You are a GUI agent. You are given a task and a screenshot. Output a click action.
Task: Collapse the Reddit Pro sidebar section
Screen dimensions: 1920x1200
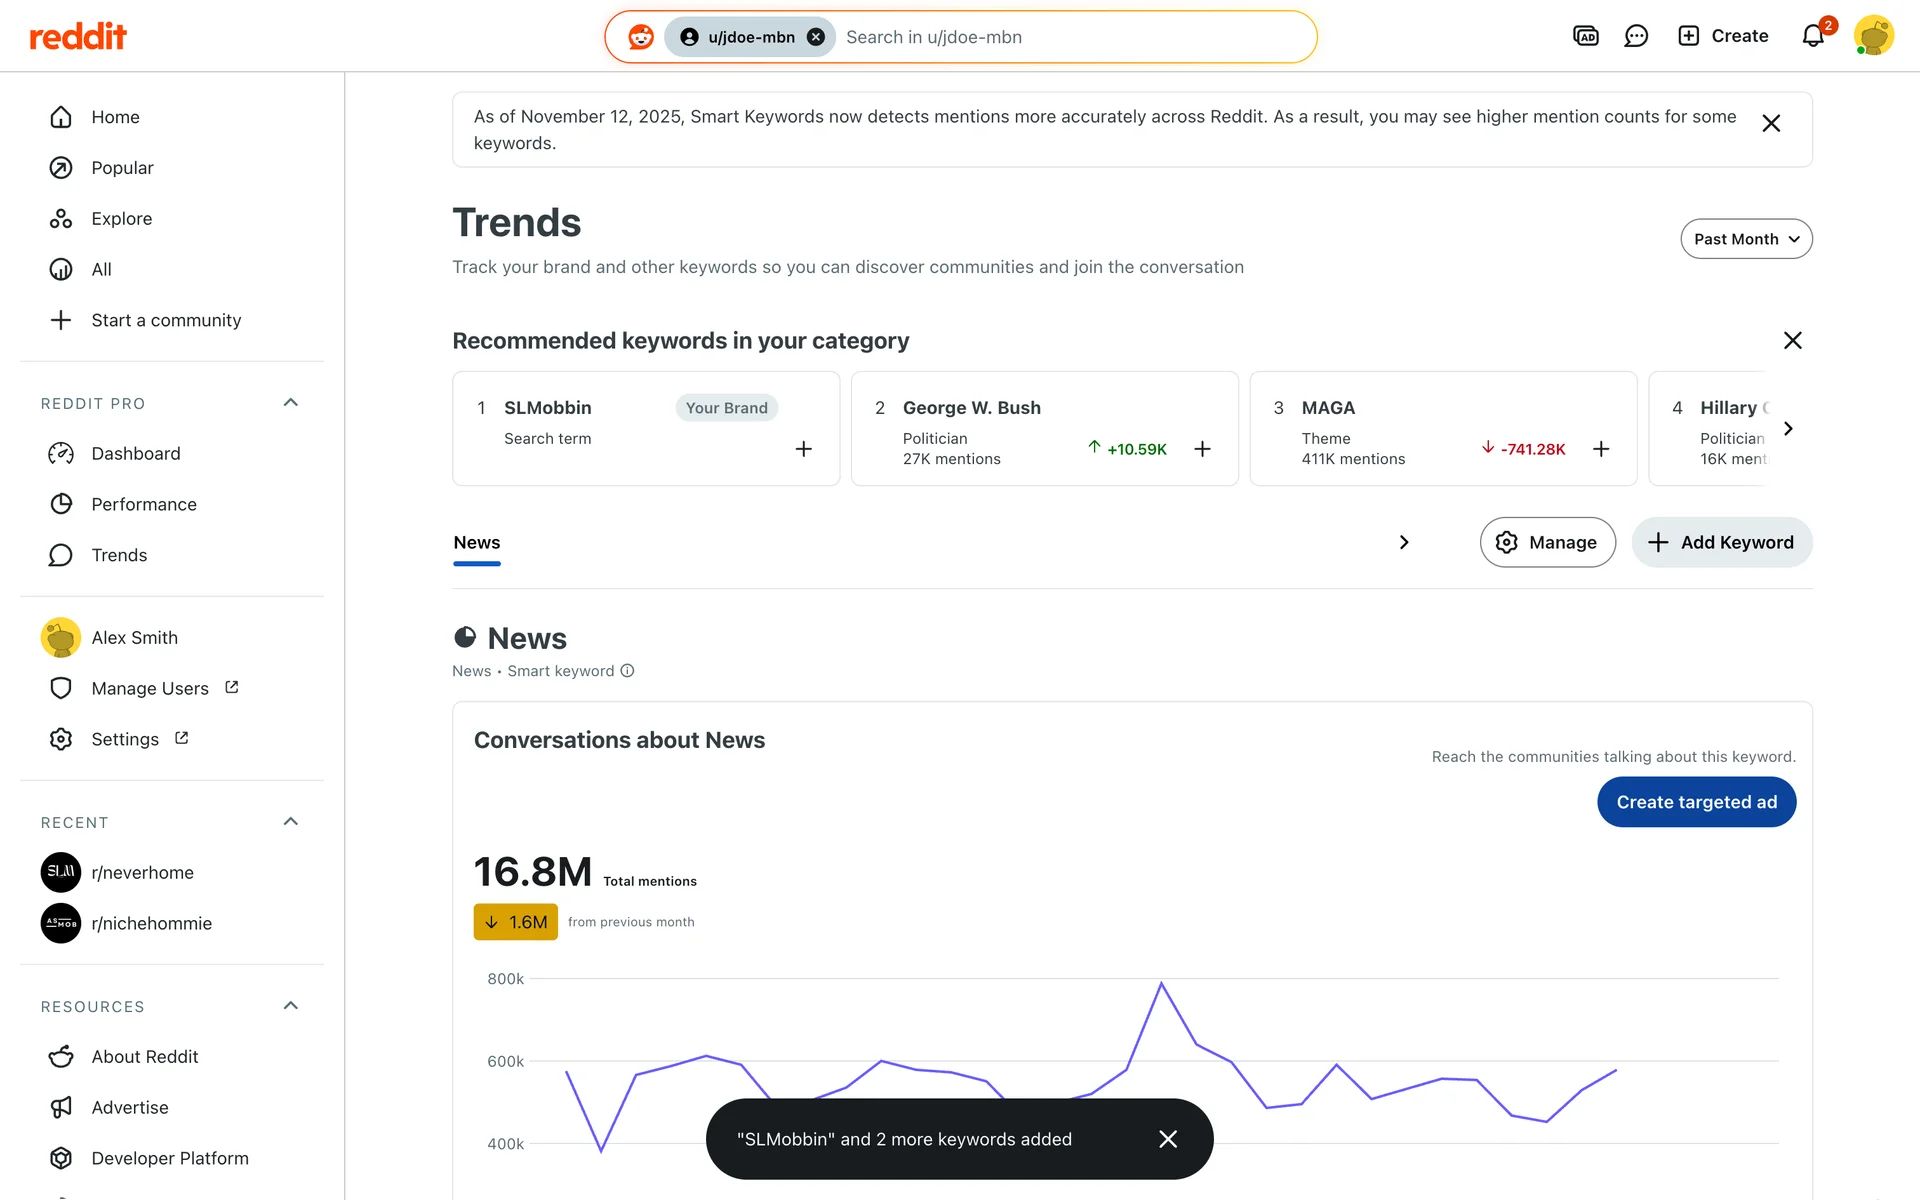click(x=291, y=403)
